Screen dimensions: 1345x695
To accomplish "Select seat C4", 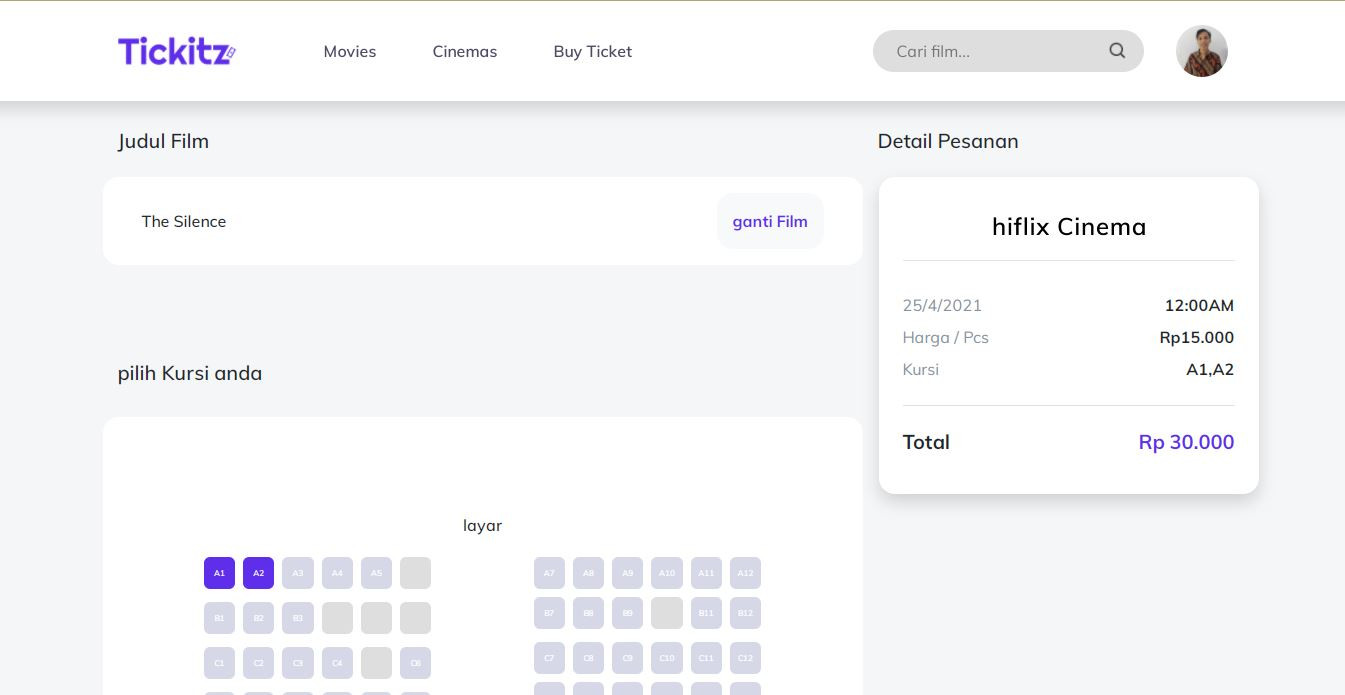I will [x=337, y=663].
